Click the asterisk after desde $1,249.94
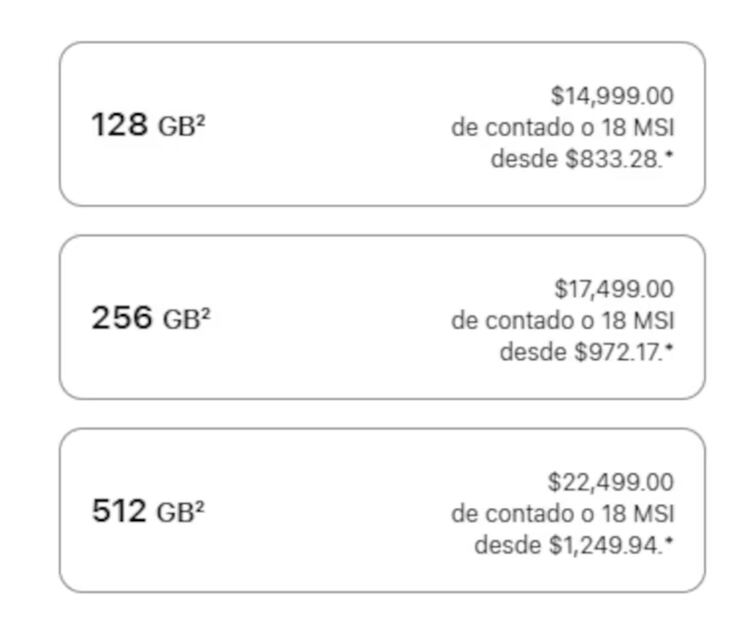Screen dimensions: 748x620 669,542
